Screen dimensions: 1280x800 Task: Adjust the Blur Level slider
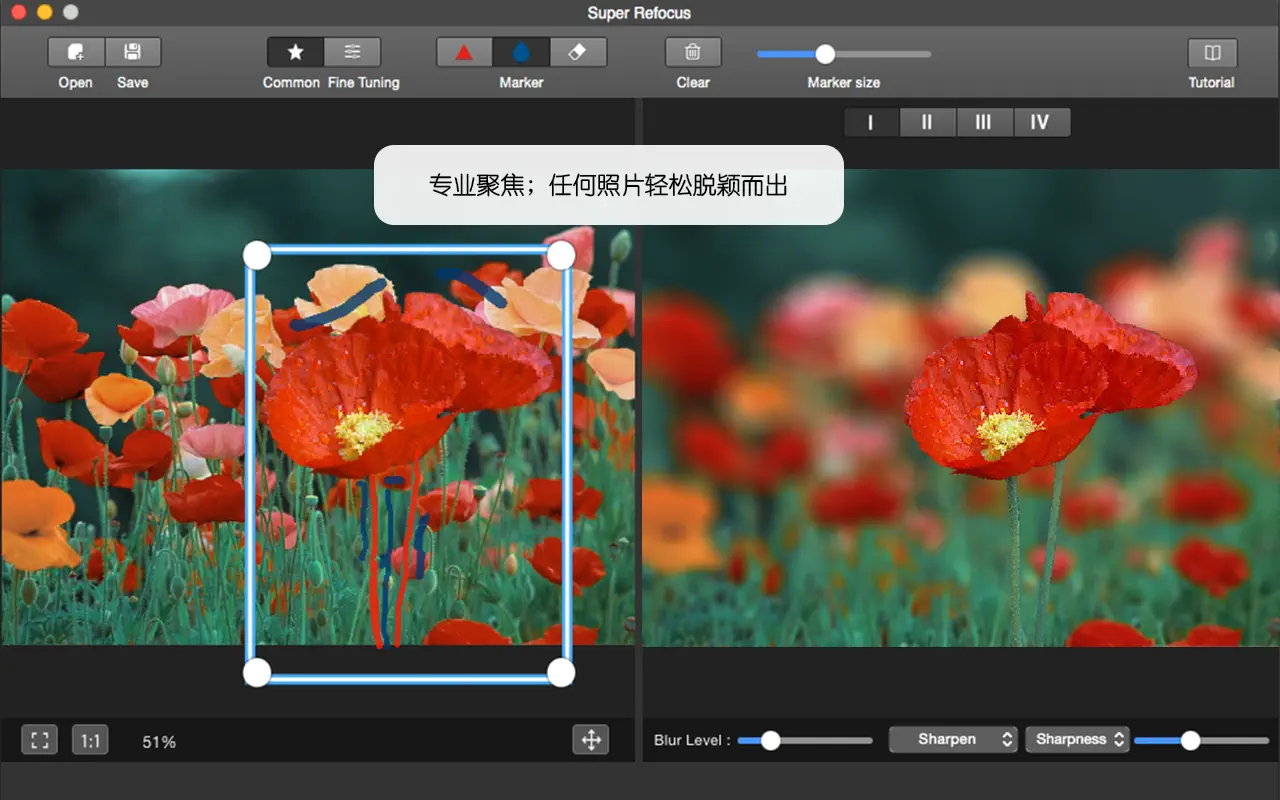(770, 740)
